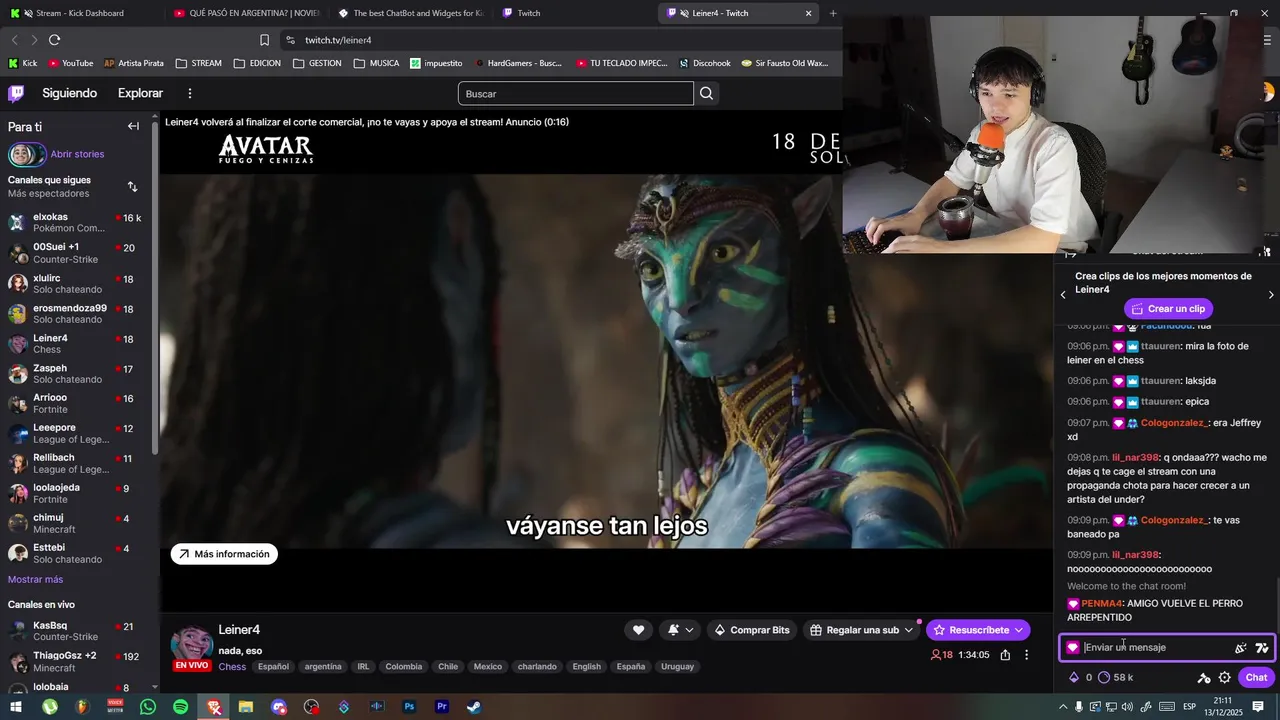Collapse the Para ti sidebar
Viewport: 1280px width, 720px height.
coord(133,127)
